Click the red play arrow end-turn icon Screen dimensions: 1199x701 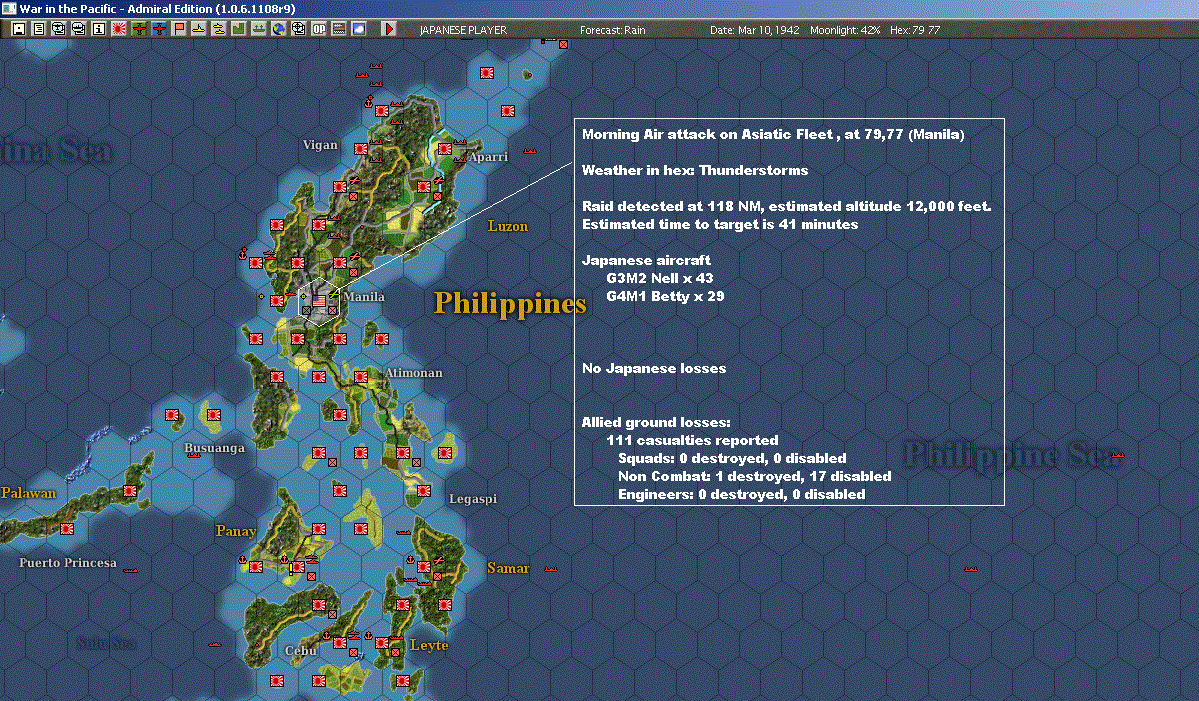[388, 29]
